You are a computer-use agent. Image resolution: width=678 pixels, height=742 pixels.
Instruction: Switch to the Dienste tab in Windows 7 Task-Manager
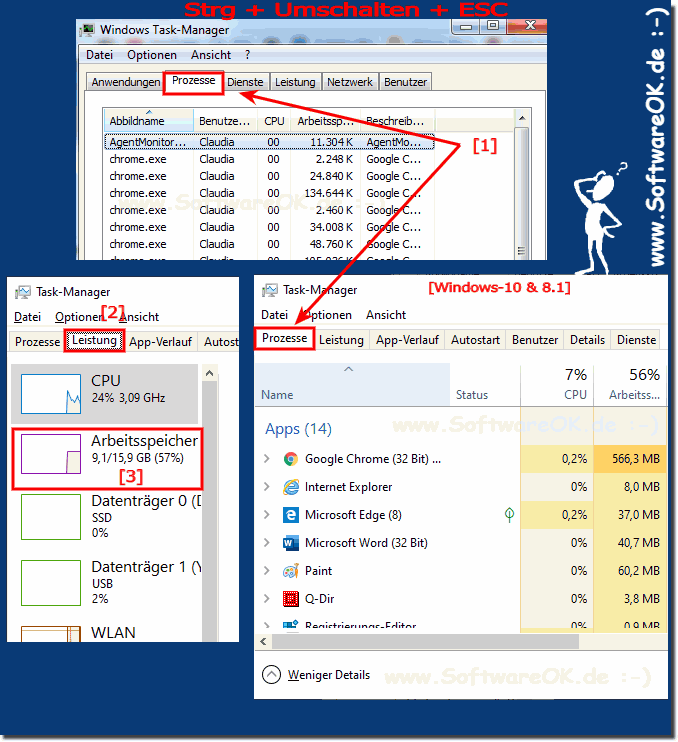pos(245,82)
